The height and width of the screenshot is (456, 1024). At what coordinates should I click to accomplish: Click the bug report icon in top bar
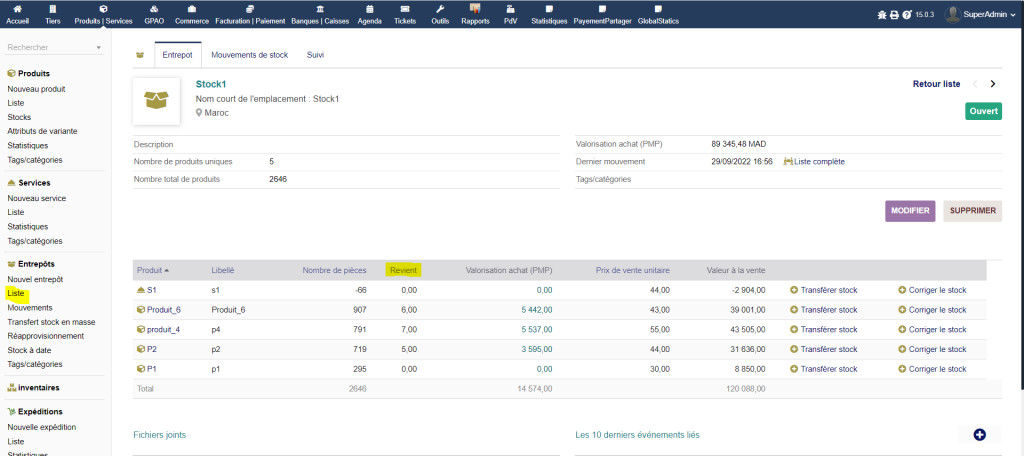[x=882, y=15]
